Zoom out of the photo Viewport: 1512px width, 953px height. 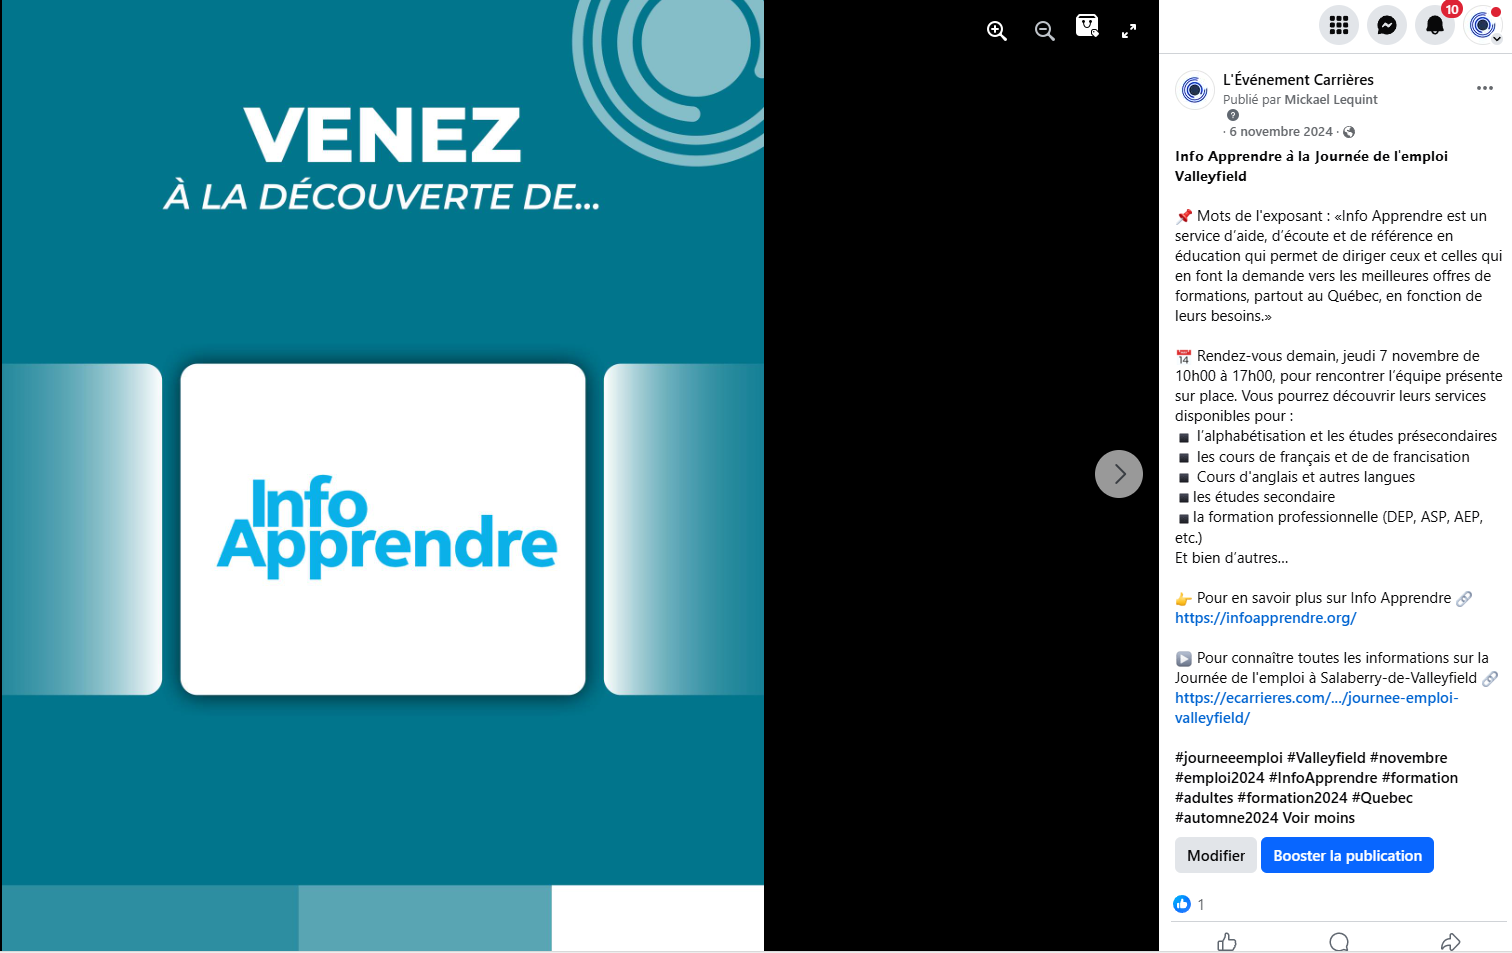point(1044,31)
